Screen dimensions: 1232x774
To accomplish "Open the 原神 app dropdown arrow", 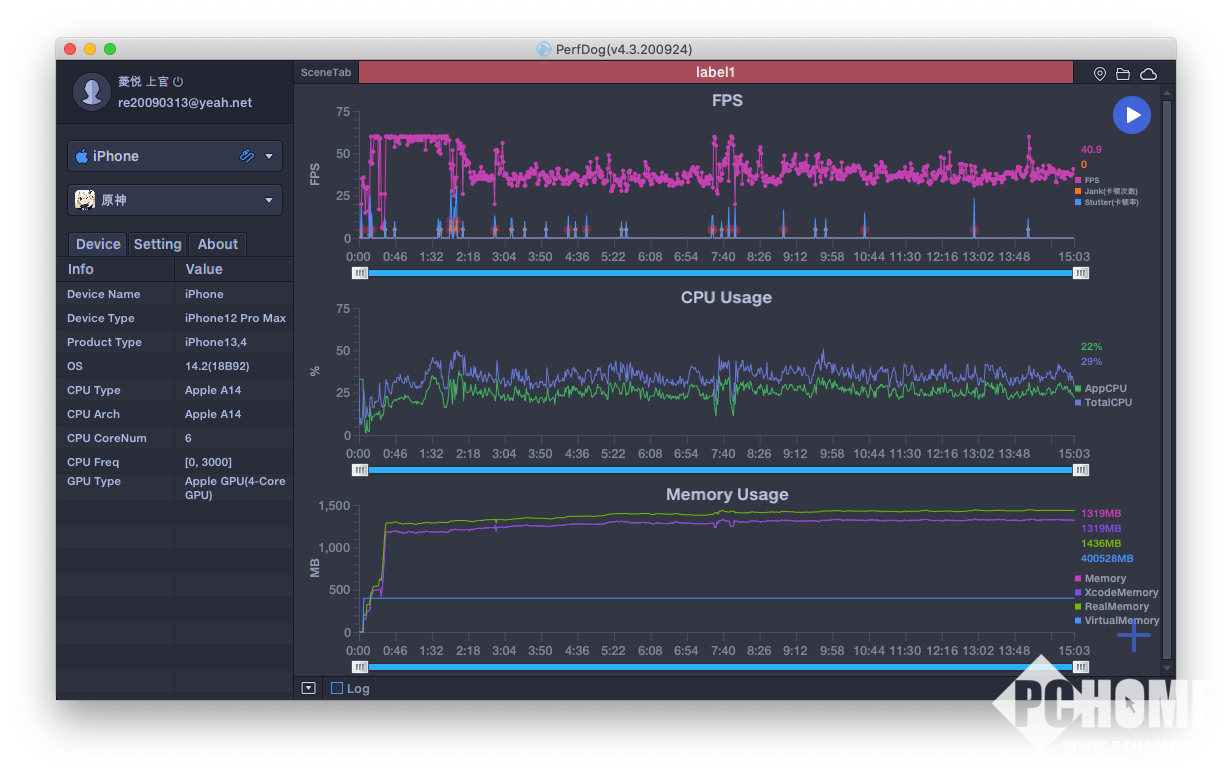I will [x=269, y=201].
